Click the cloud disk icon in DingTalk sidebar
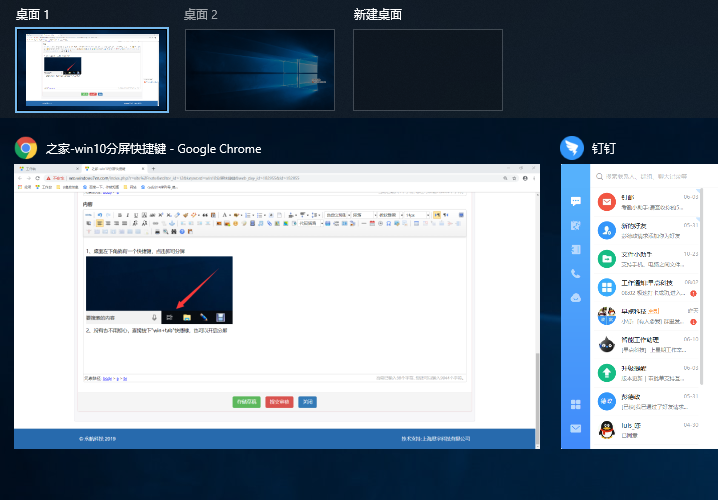This screenshot has height=500, width=718. pyautogui.click(x=576, y=297)
